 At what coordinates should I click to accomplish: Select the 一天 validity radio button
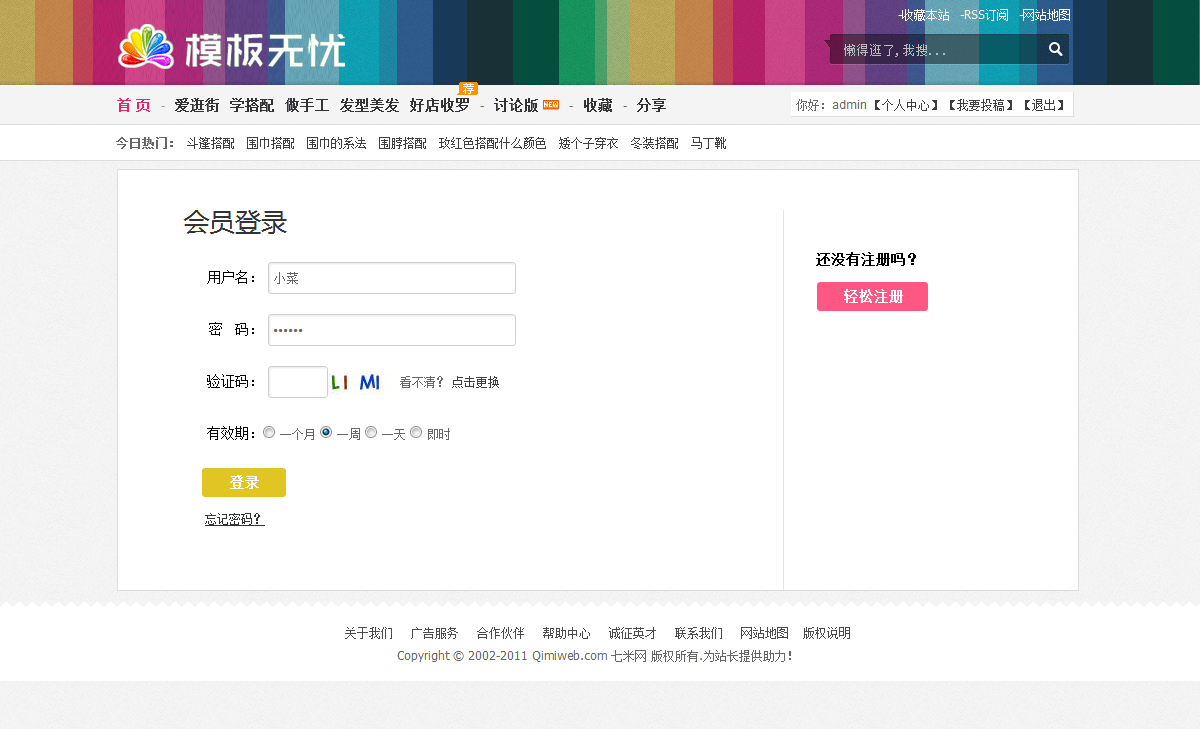(x=371, y=433)
